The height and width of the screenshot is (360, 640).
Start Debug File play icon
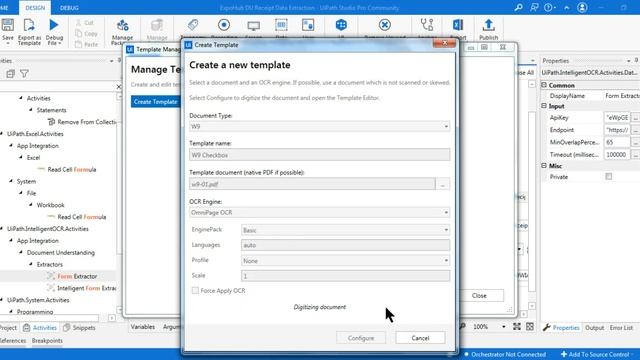click(x=54, y=25)
